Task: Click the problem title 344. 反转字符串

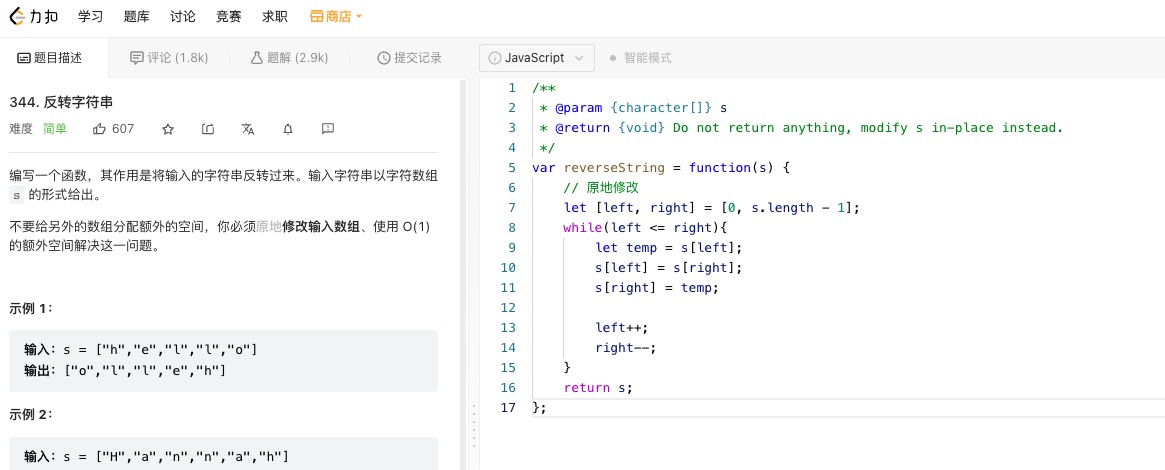Action: (61, 102)
